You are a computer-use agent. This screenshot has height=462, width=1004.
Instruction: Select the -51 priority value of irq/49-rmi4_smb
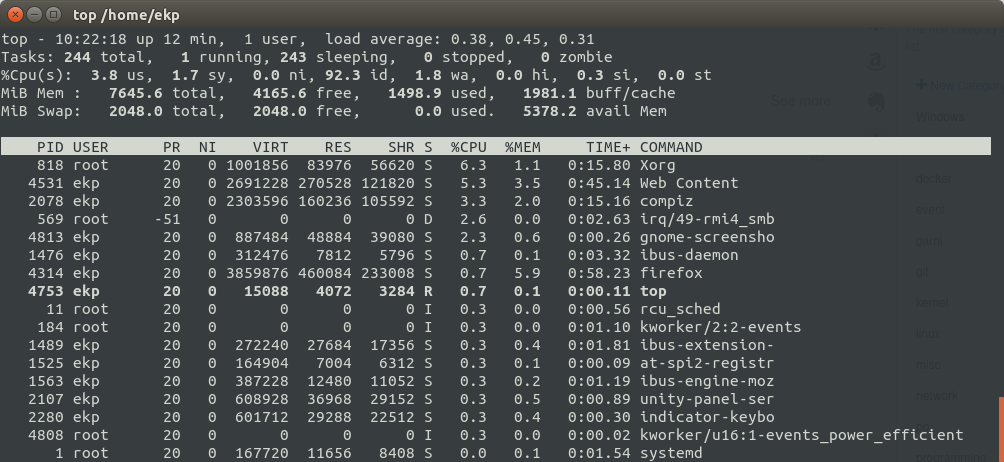(x=166, y=219)
